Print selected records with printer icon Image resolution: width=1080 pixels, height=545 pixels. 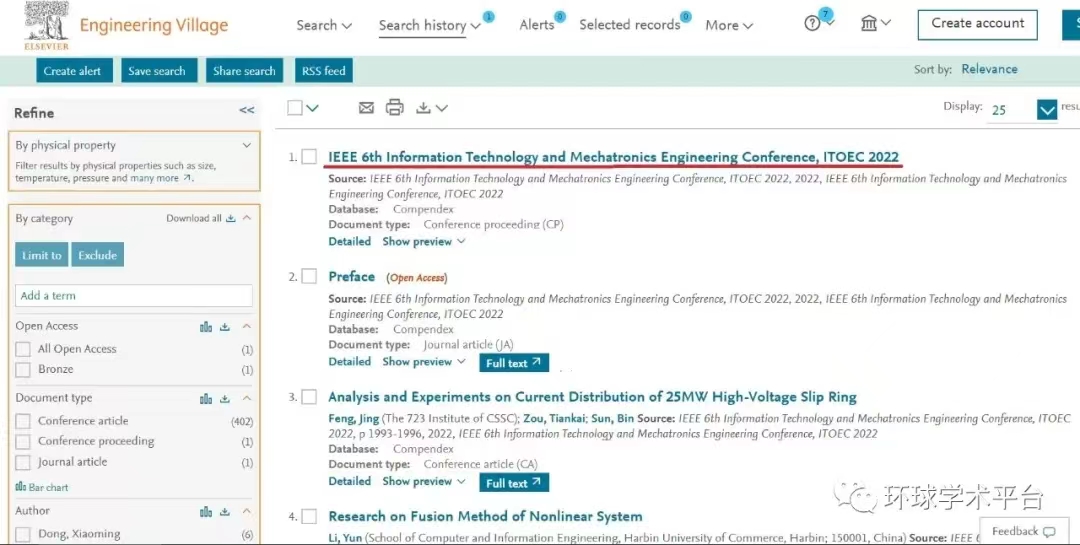coord(395,107)
